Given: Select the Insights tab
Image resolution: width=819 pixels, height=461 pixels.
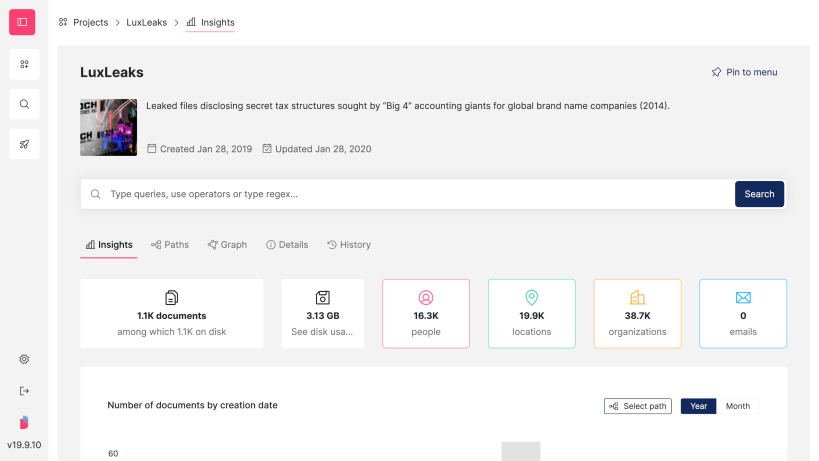Looking at the screenshot, I should (109, 245).
